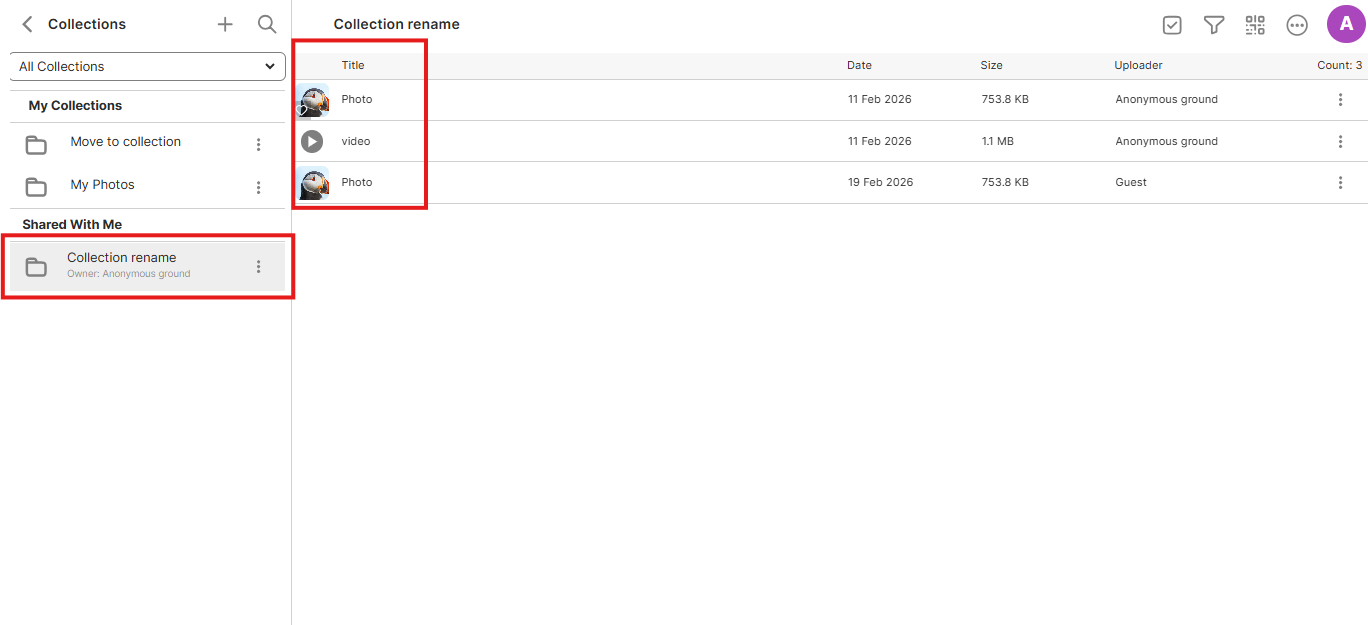
Task: Open options for Move to collection
Action: (258, 144)
